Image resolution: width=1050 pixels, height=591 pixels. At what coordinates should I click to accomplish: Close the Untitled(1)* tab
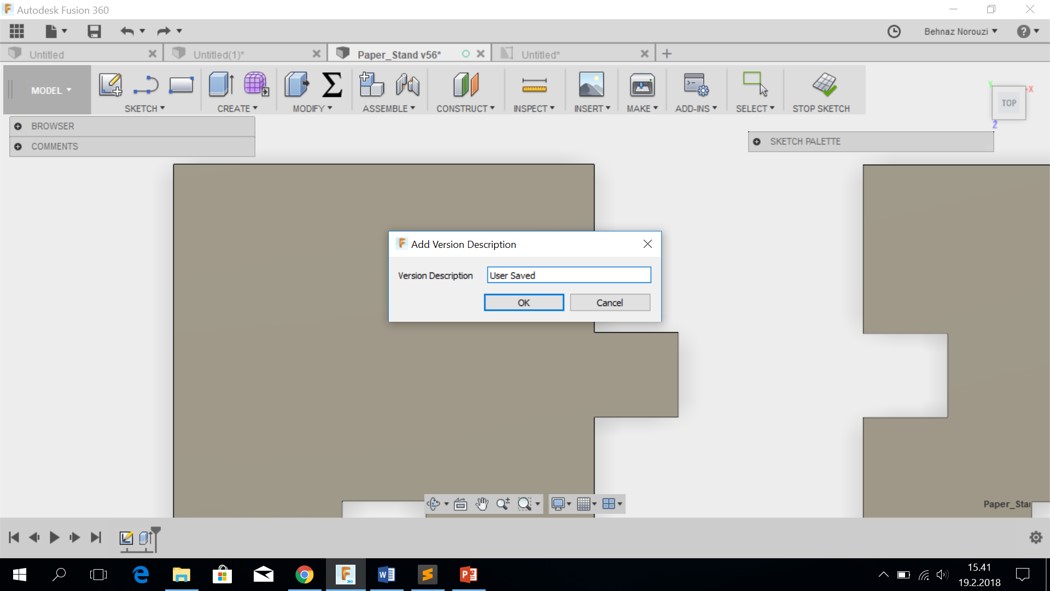(317, 54)
